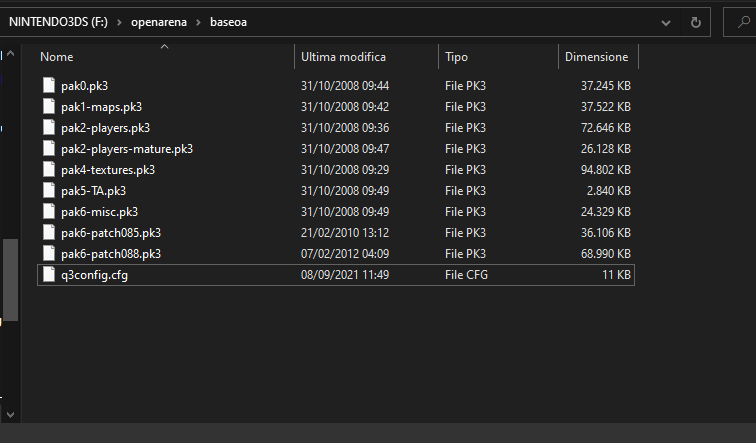756x443 pixels.
Task: Click the pak6-patch088.pk3 file icon
Action: 49,254
